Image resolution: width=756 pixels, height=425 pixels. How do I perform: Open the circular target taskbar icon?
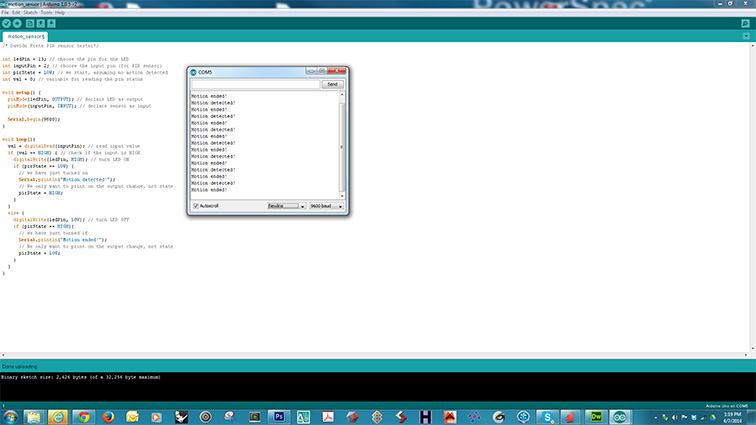click(x=205, y=417)
